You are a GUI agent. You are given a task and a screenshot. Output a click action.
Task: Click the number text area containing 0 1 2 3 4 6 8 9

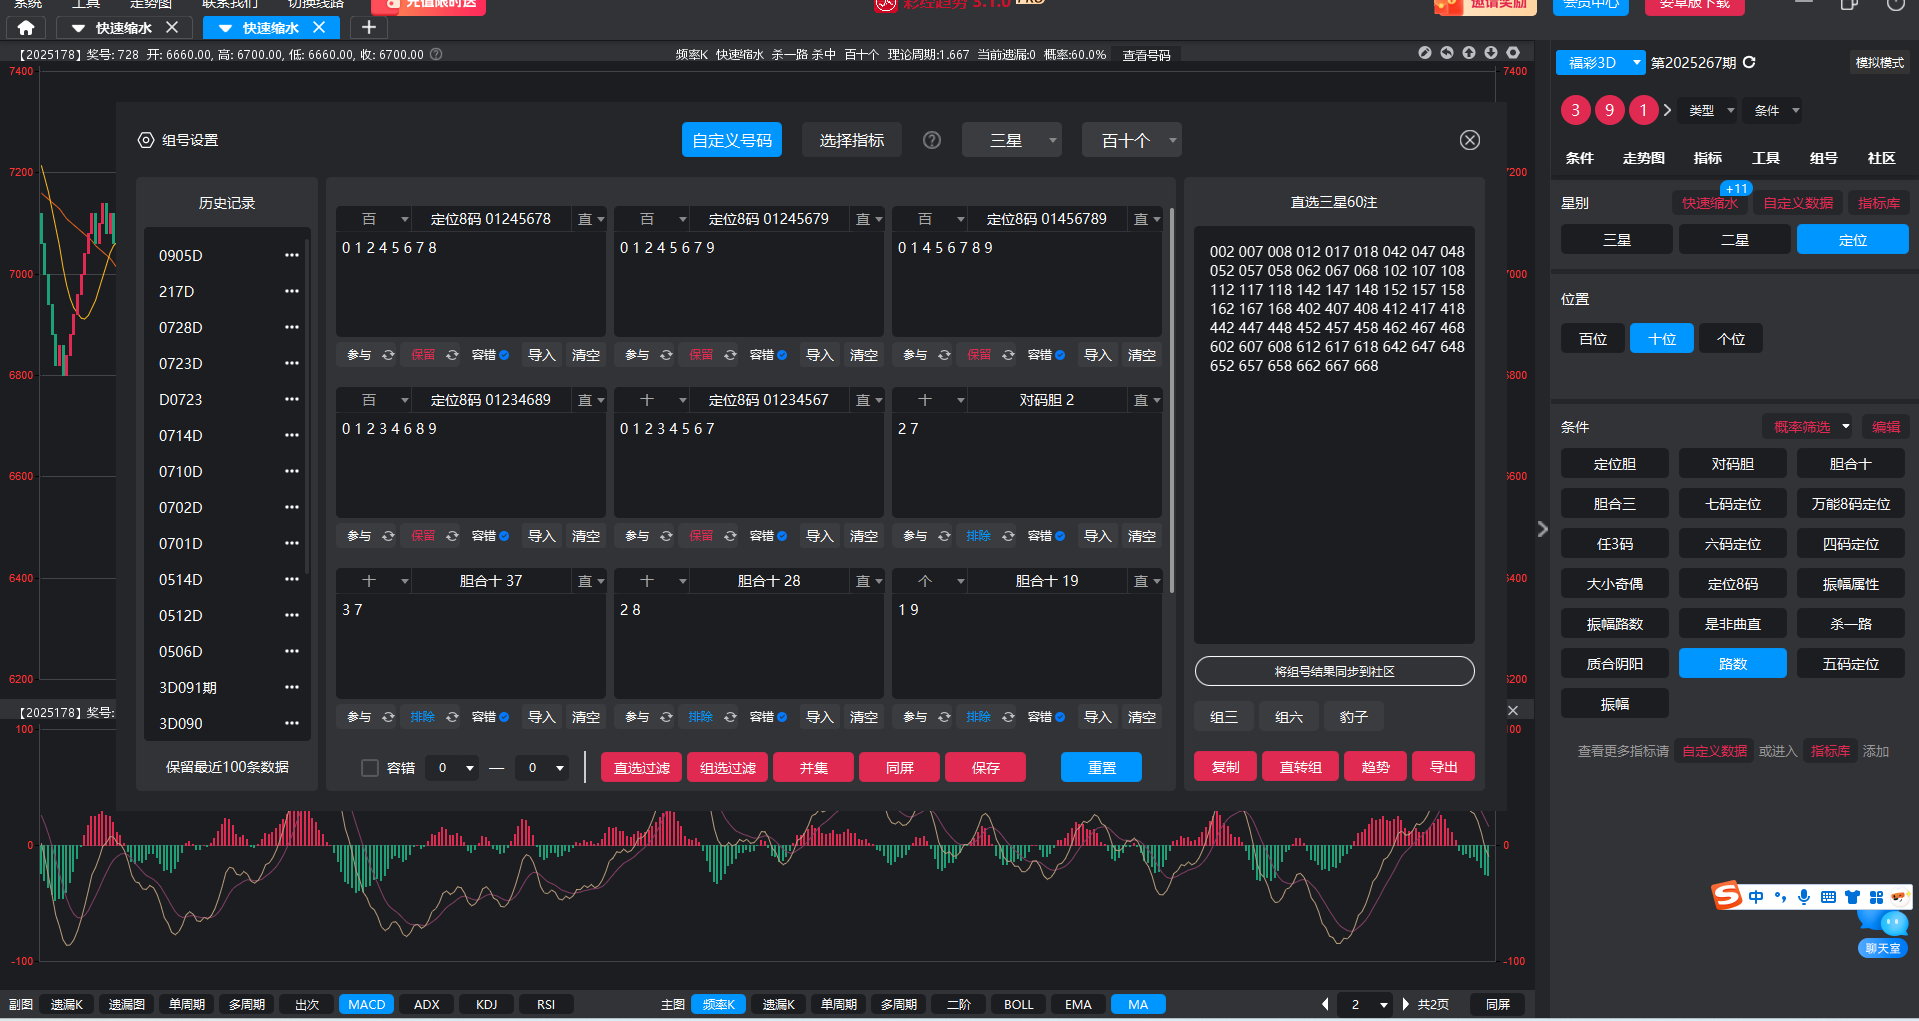[x=470, y=465]
